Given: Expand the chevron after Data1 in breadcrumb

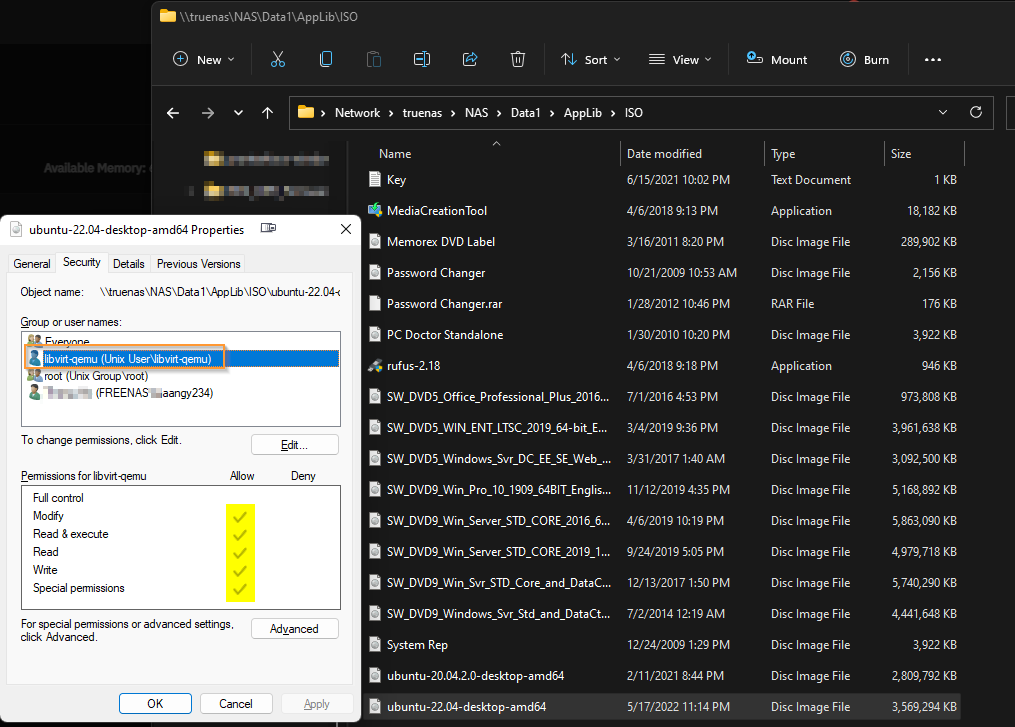Looking at the screenshot, I should pyautogui.click(x=552, y=113).
